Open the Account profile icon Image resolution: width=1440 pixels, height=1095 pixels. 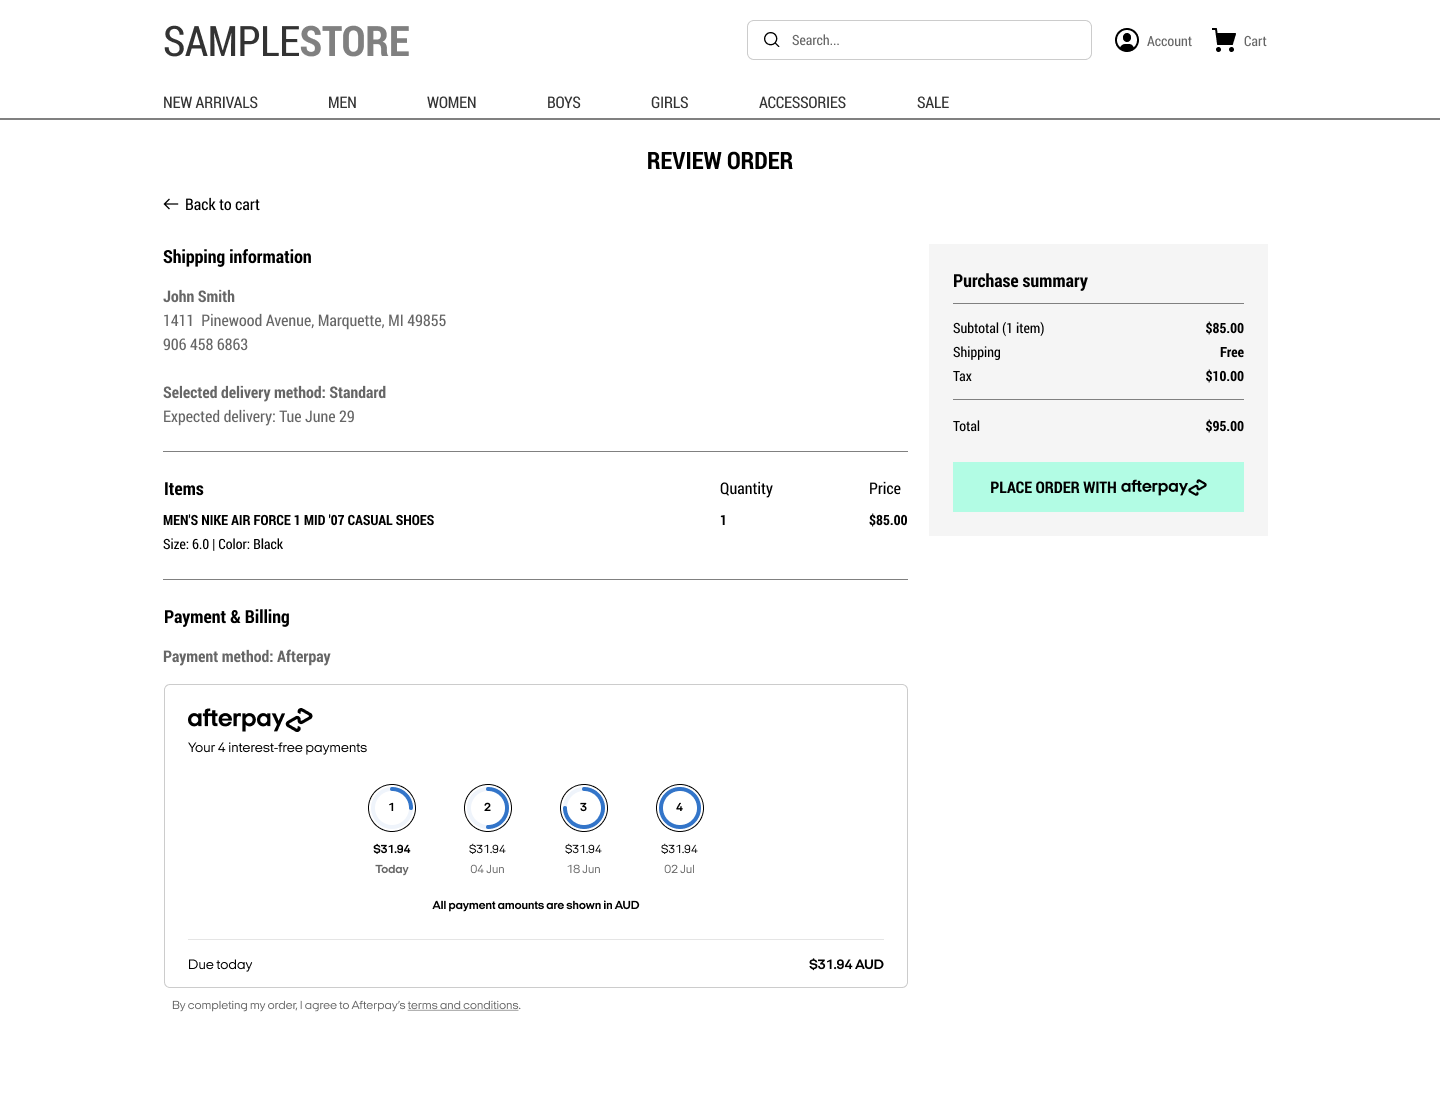[1127, 40]
